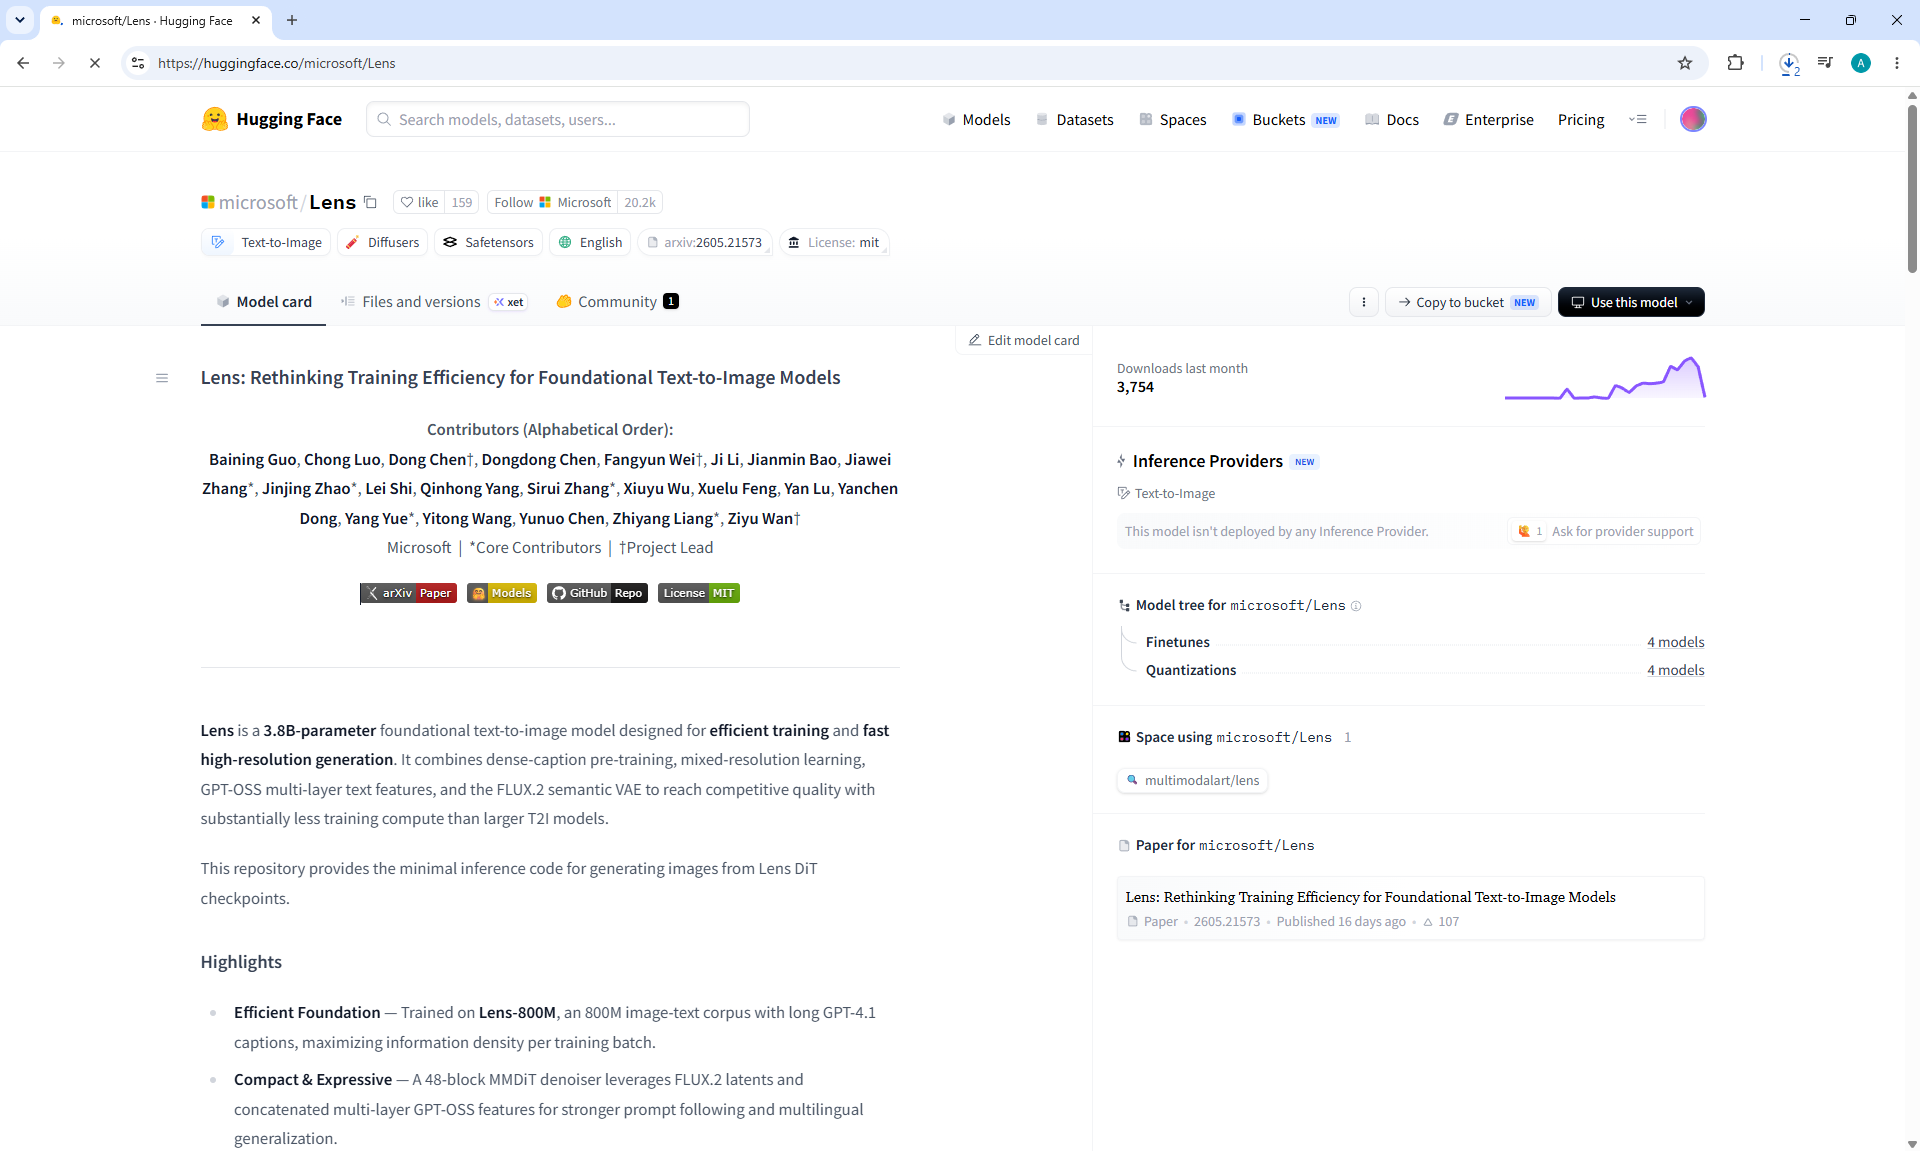
Task: Open the Chrome profile avatar
Action: click(1861, 63)
